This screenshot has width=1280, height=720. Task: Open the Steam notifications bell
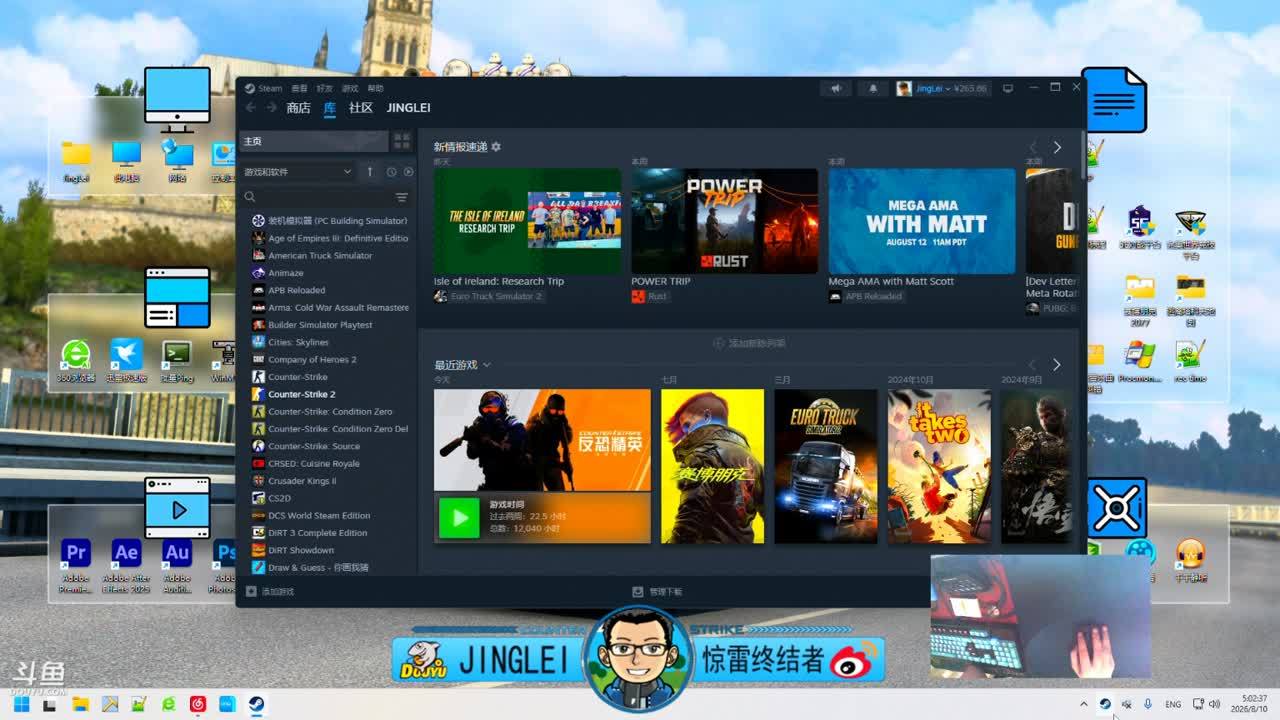pyautogui.click(x=873, y=88)
